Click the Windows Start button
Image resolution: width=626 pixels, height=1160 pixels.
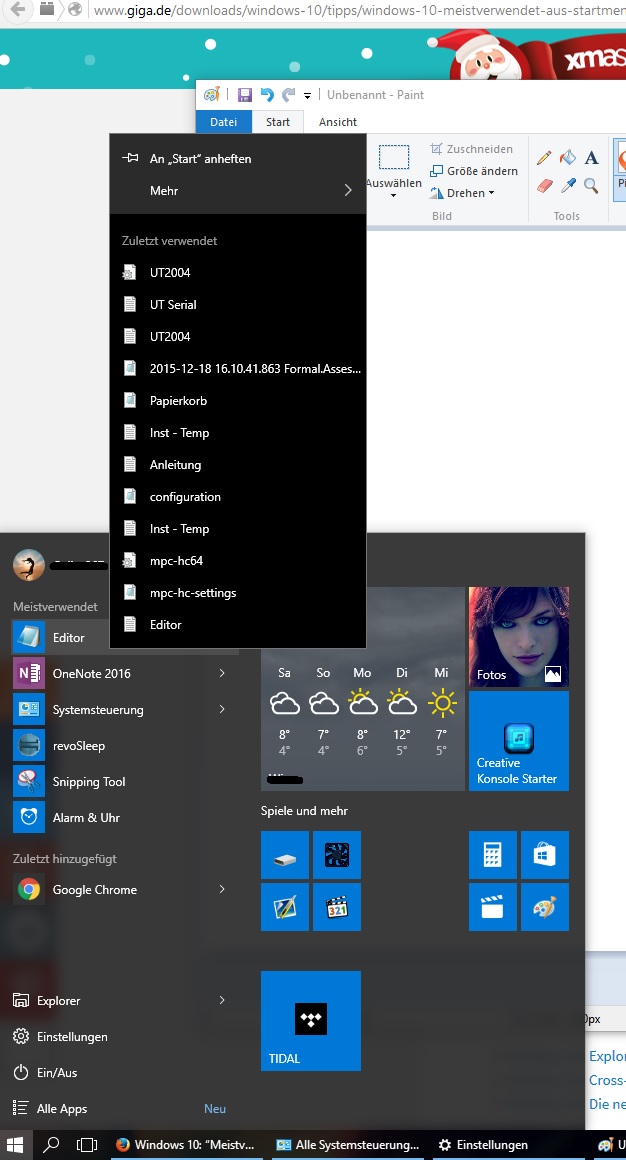15,1145
